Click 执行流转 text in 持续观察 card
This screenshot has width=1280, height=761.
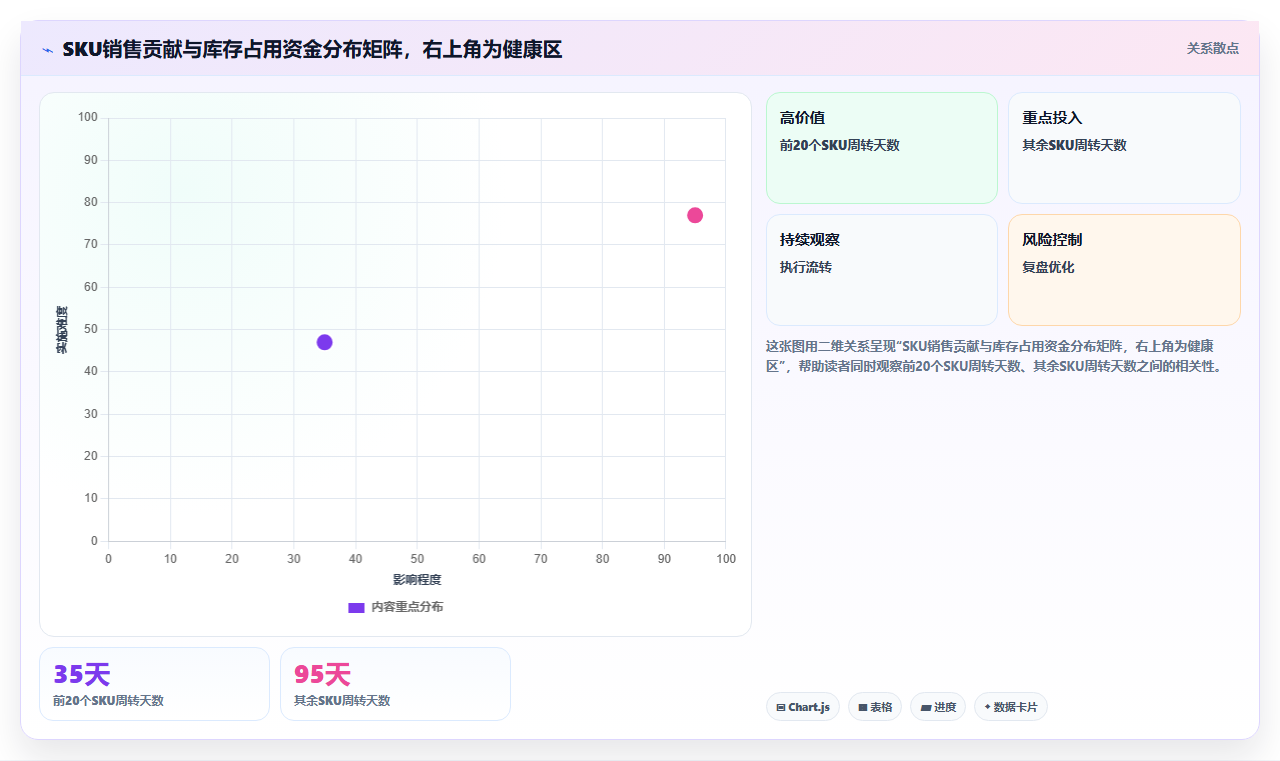point(806,267)
